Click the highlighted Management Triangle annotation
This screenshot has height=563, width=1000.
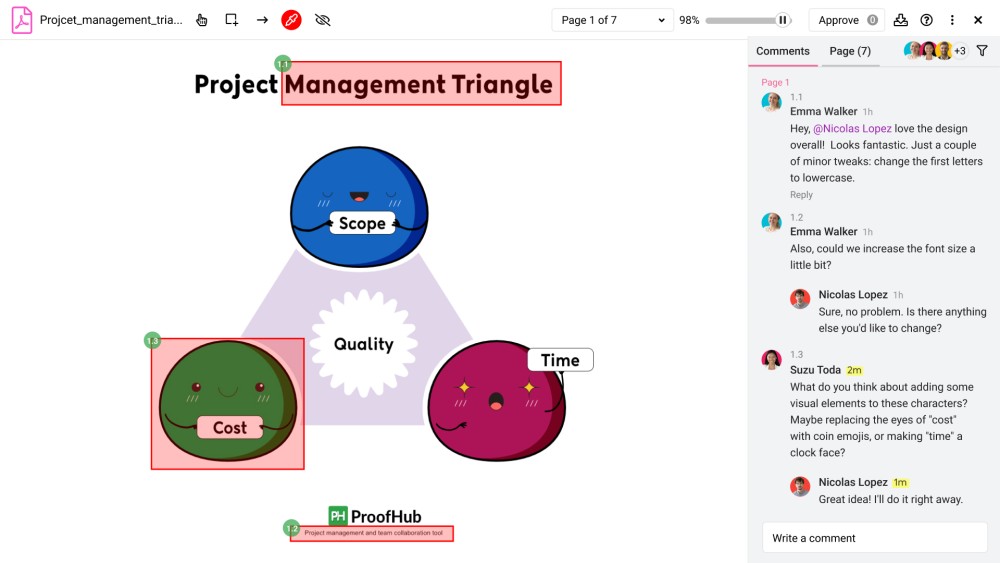422,84
